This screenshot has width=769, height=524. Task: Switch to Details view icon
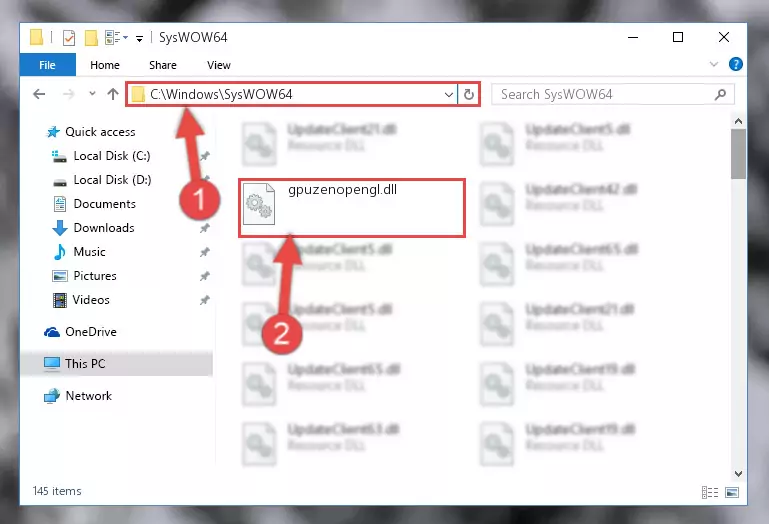click(710, 492)
